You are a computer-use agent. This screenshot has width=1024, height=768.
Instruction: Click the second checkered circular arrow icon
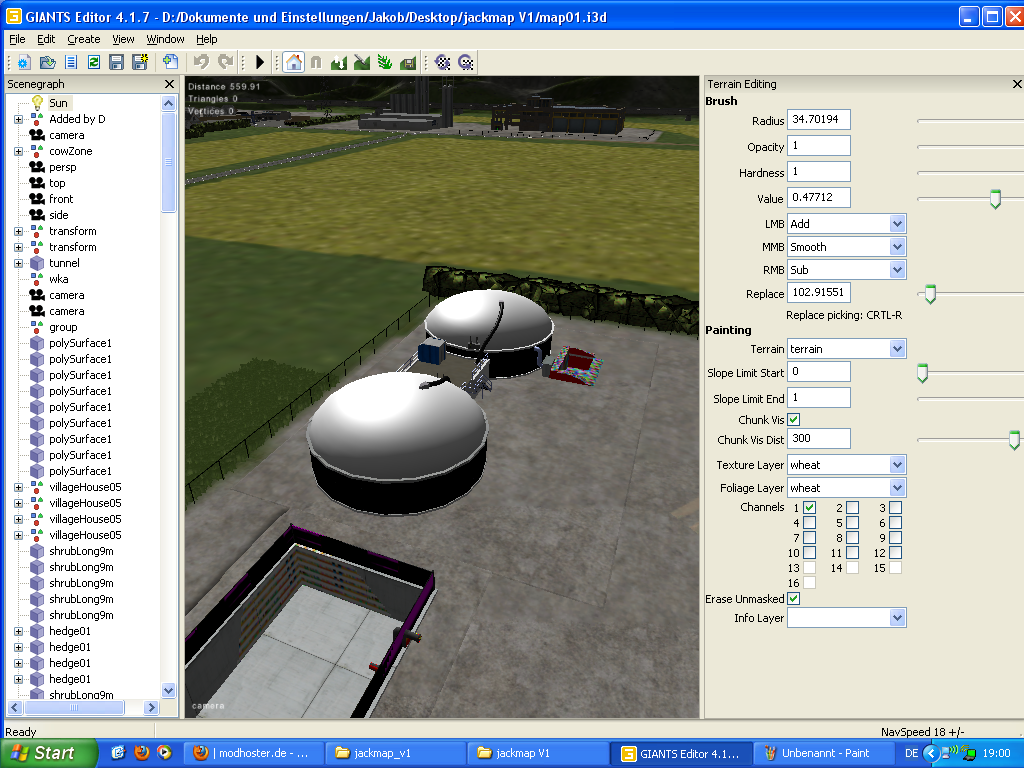(x=466, y=63)
